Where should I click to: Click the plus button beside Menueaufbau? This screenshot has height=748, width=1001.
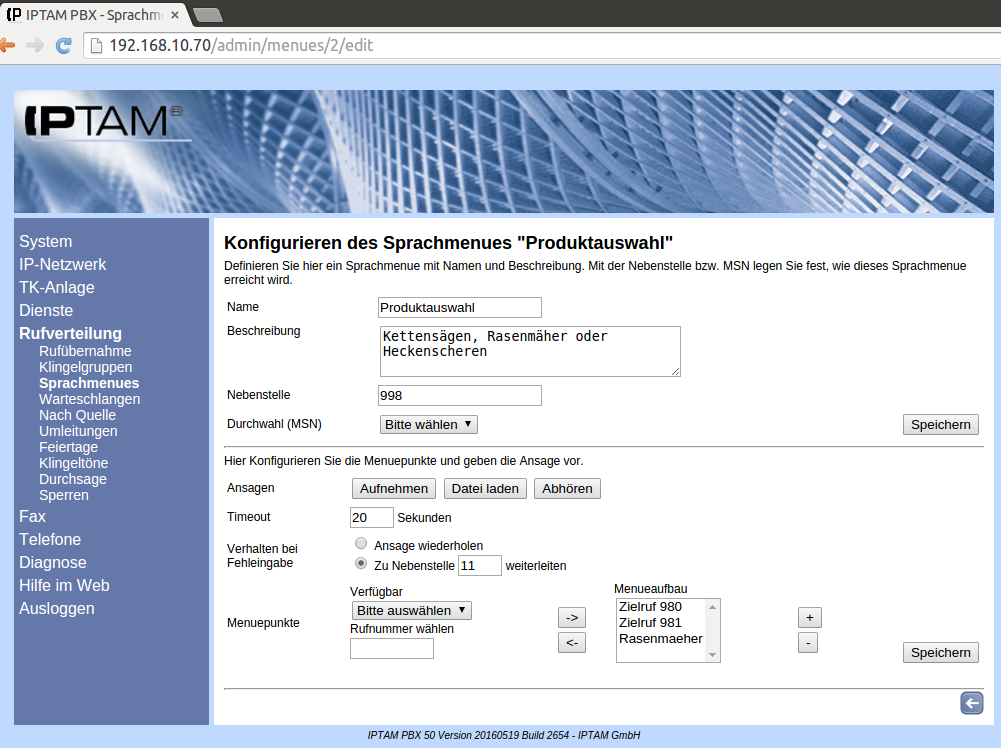point(808,617)
